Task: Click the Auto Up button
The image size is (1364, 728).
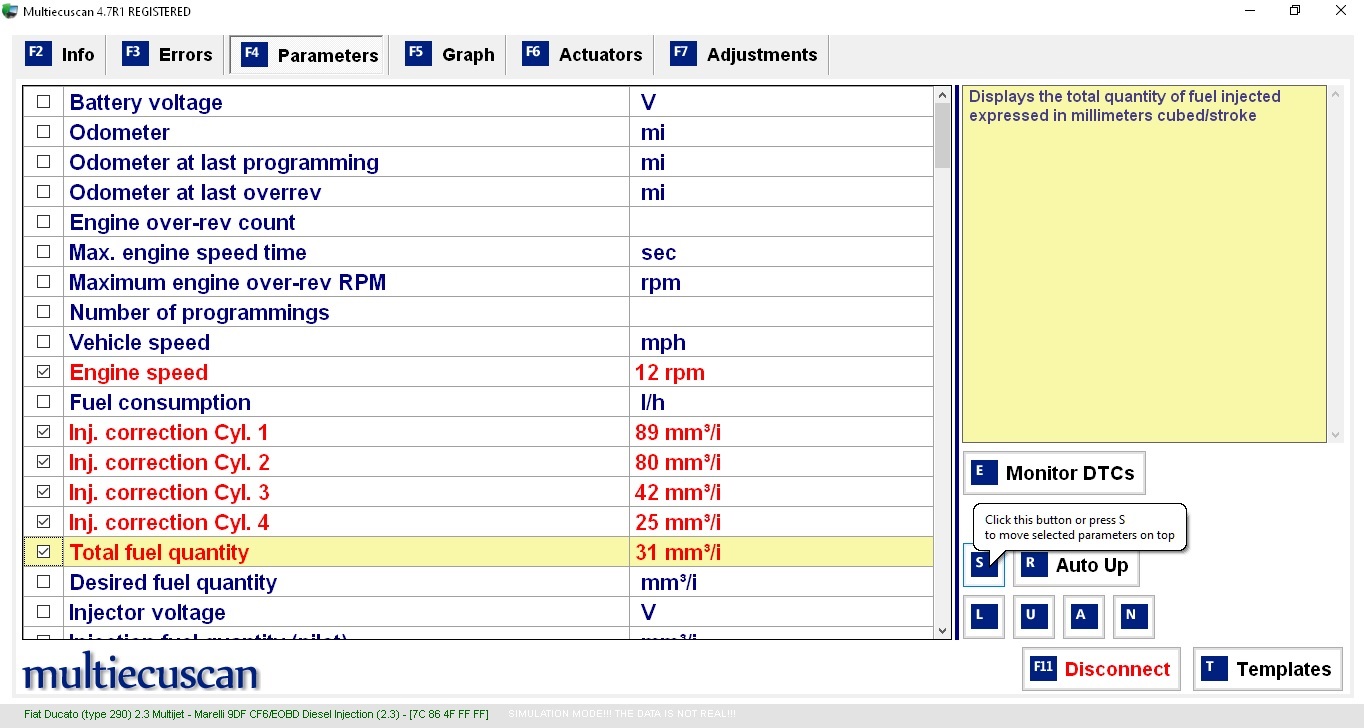Action: click(x=1076, y=565)
